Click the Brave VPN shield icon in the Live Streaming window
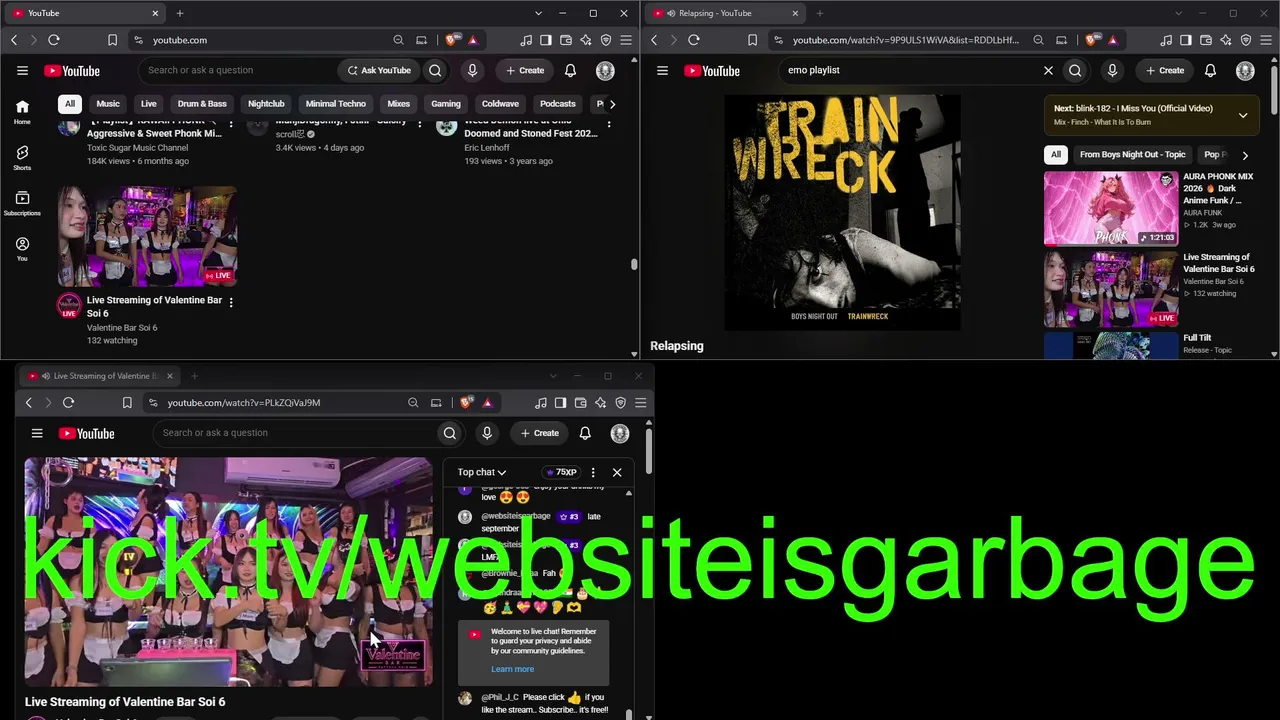Image resolution: width=1280 pixels, height=720 pixels. (621, 403)
